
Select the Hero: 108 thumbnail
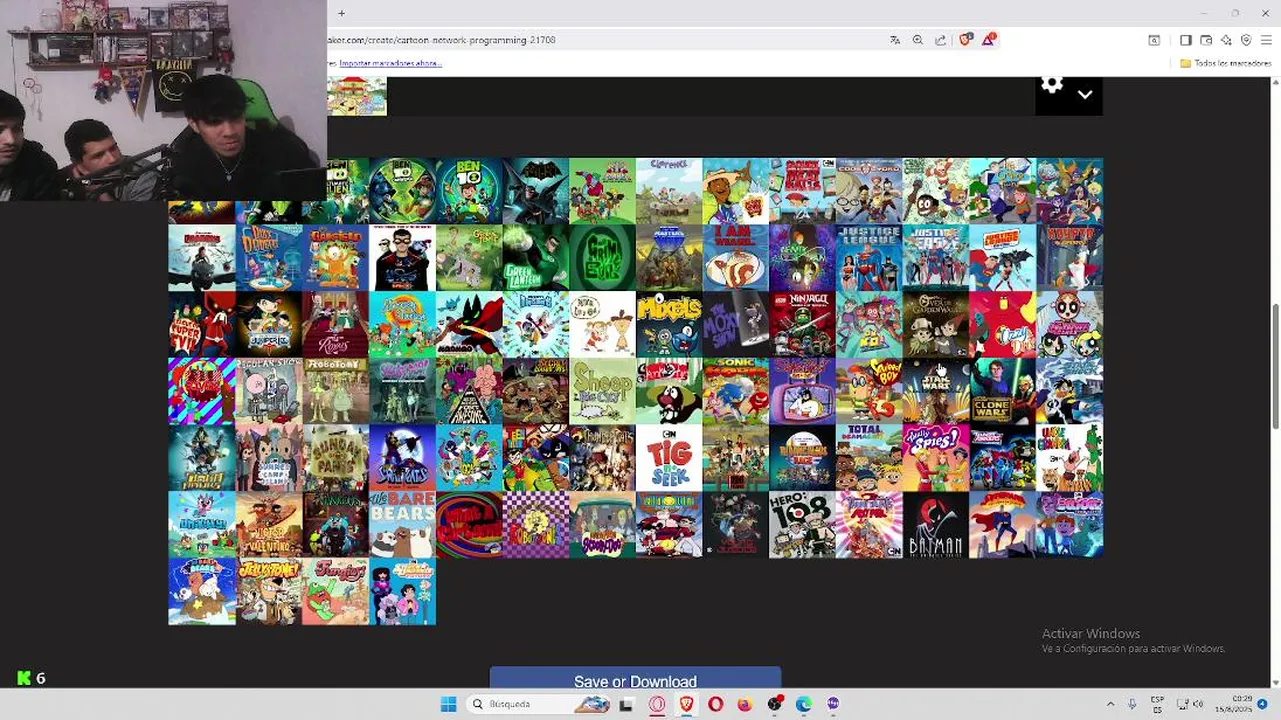pyautogui.click(x=802, y=525)
